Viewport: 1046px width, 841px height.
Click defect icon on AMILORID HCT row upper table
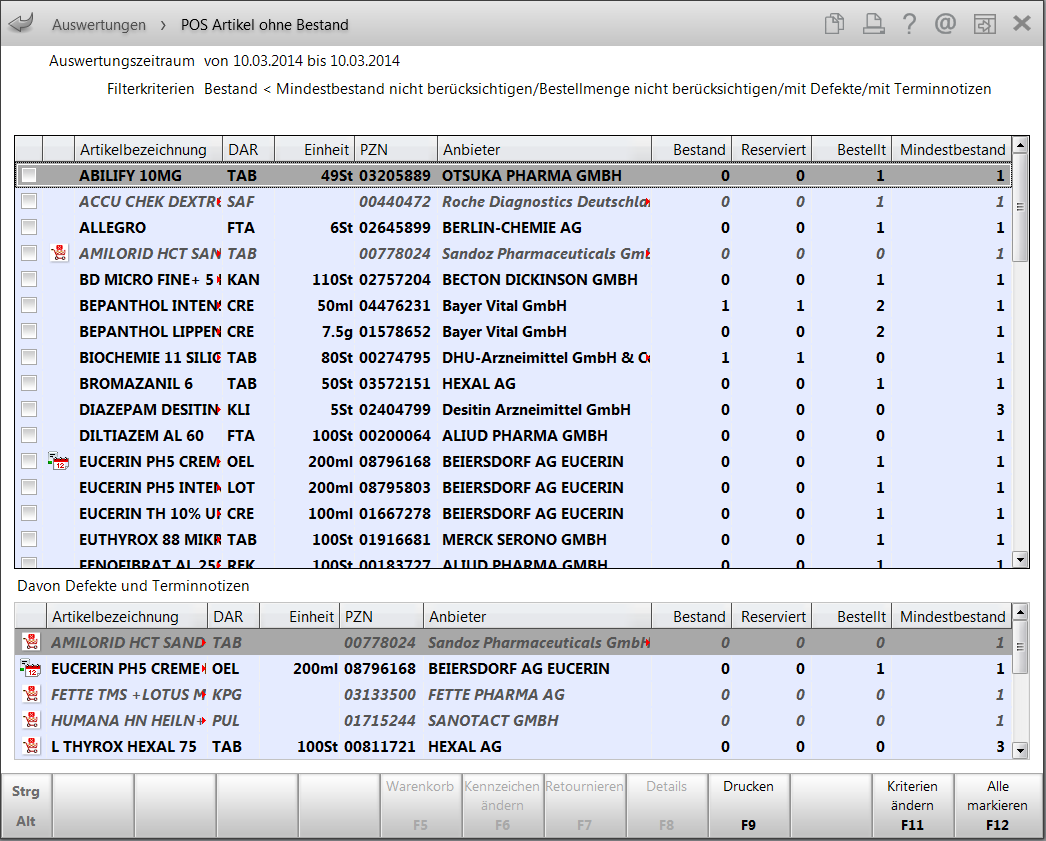(x=59, y=253)
